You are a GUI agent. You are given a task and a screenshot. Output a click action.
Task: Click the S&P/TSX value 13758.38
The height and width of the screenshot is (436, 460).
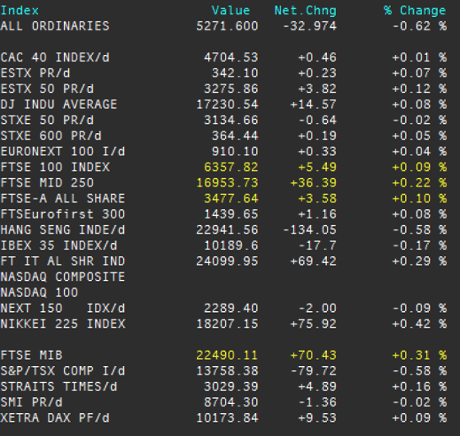227,371
